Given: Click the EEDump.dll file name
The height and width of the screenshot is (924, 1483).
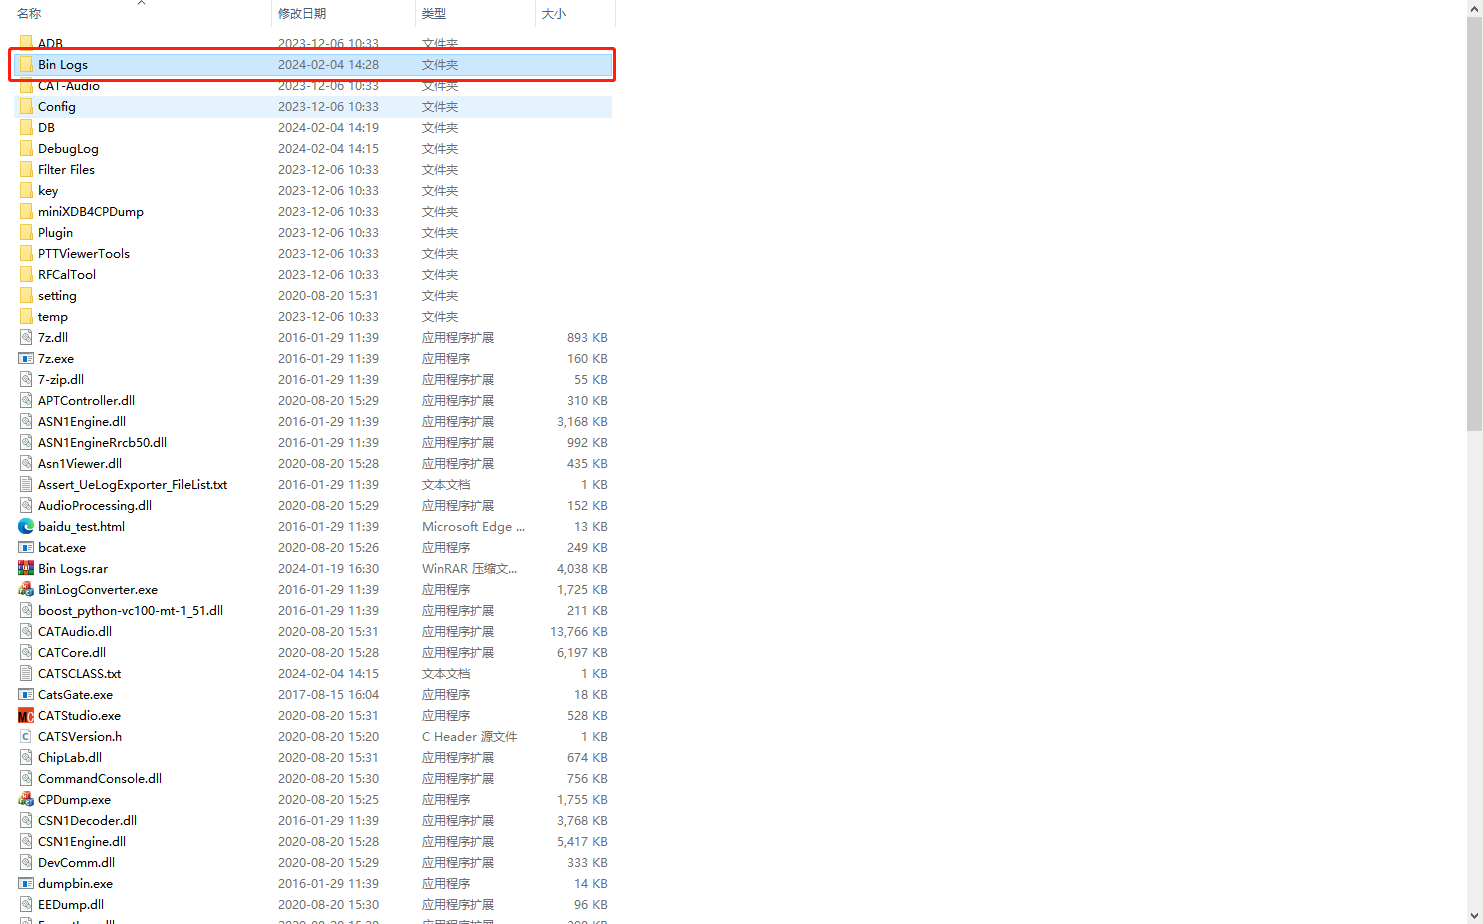Looking at the screenshot, I should coord(71,904).
